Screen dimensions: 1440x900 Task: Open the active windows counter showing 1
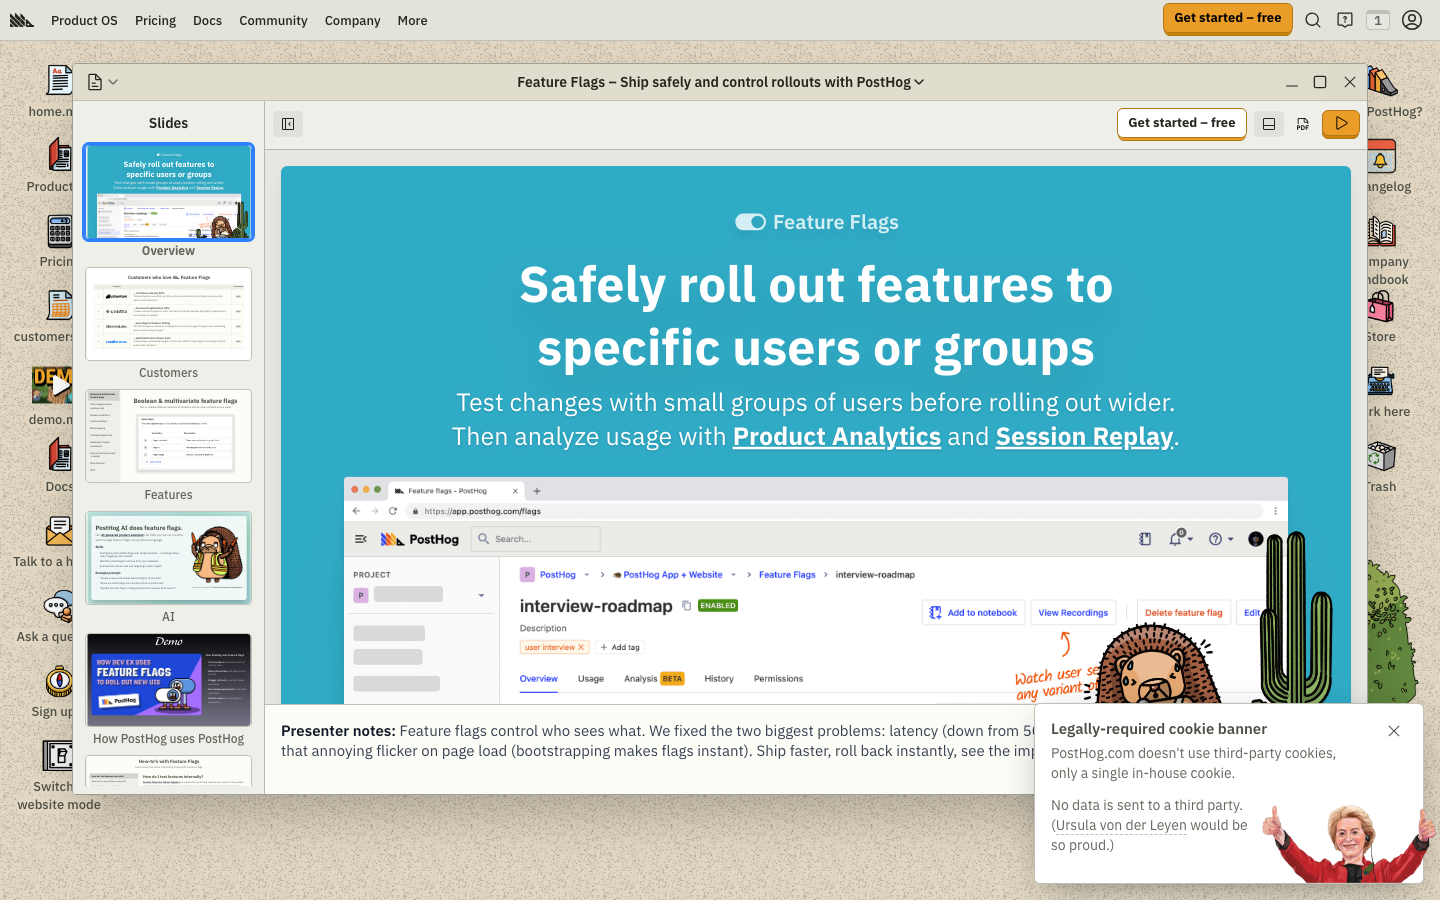[x=1378, y=20]
